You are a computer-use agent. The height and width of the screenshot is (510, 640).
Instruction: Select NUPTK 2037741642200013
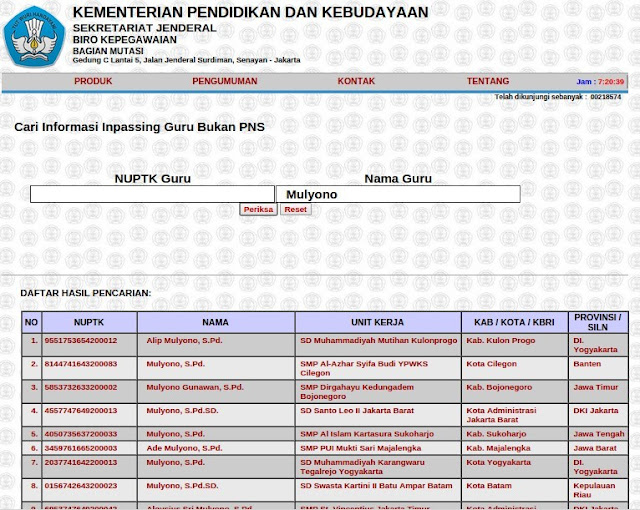[81, 462]
